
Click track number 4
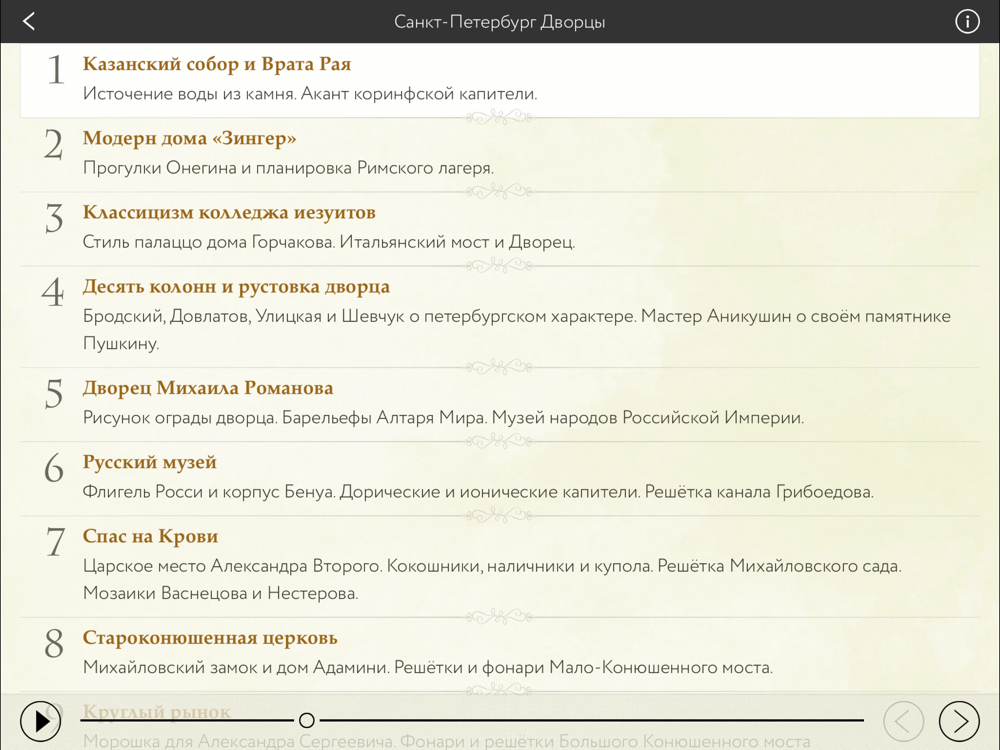click(x=53, y=293)
